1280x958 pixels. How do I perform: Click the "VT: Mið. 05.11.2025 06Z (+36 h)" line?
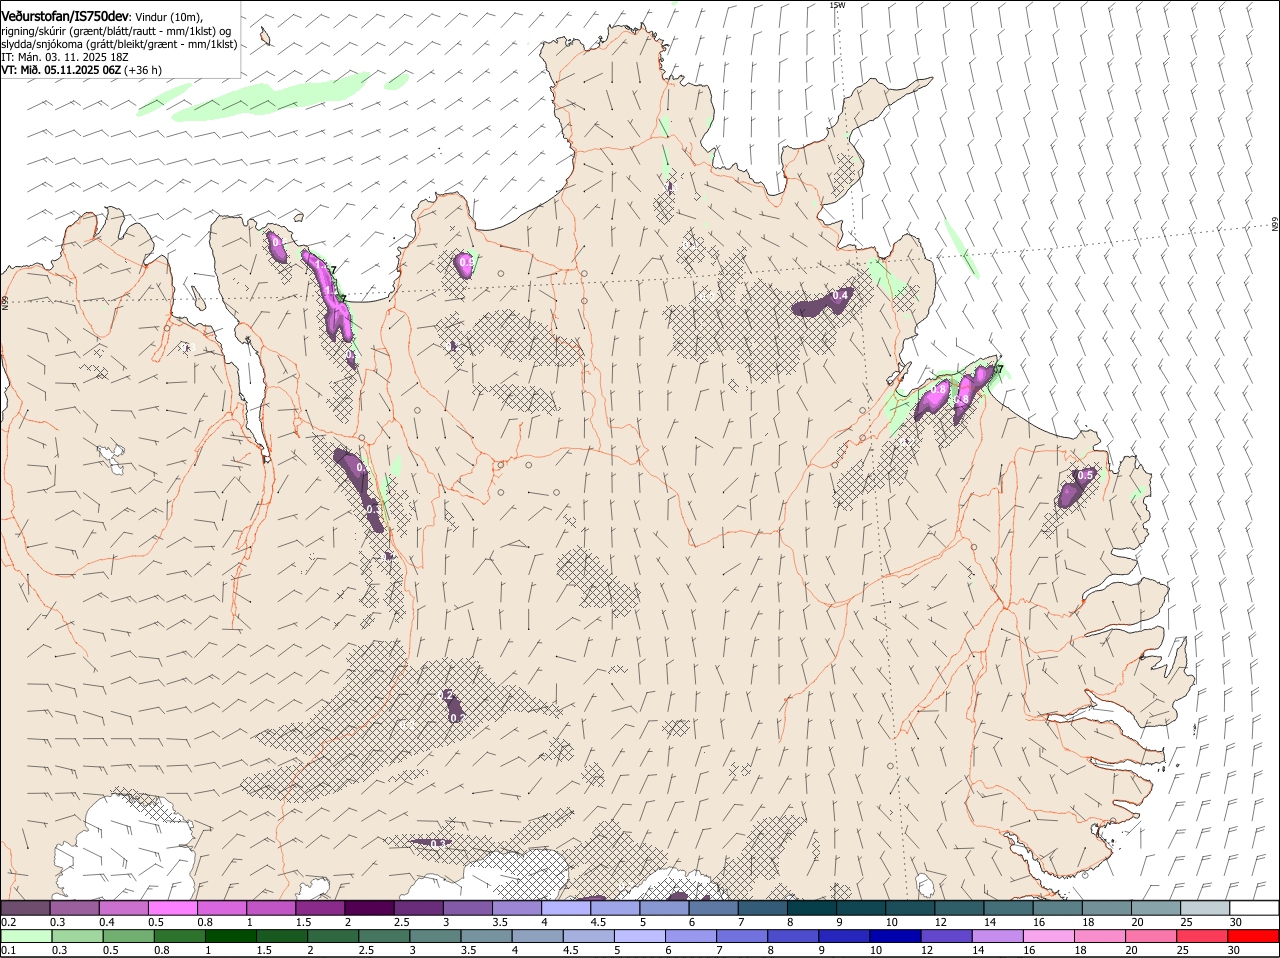[x=81, y=70]
